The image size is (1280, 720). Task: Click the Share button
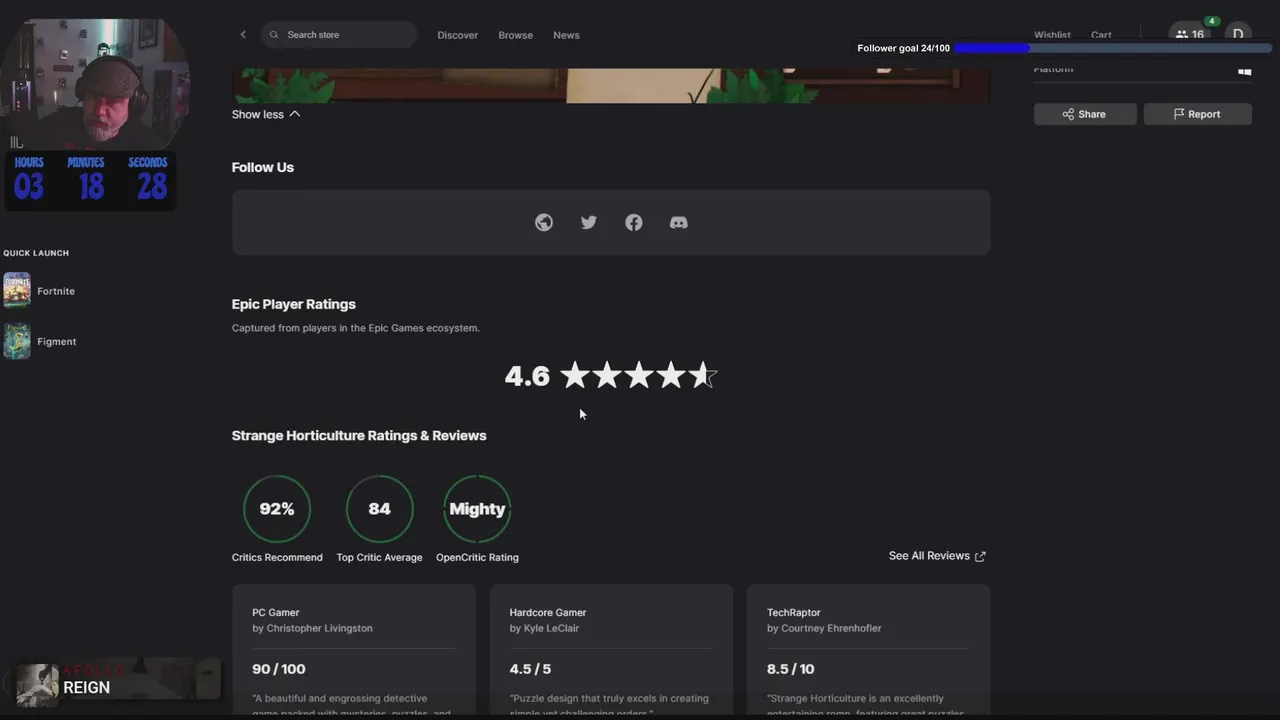(x=1085, y=114)
